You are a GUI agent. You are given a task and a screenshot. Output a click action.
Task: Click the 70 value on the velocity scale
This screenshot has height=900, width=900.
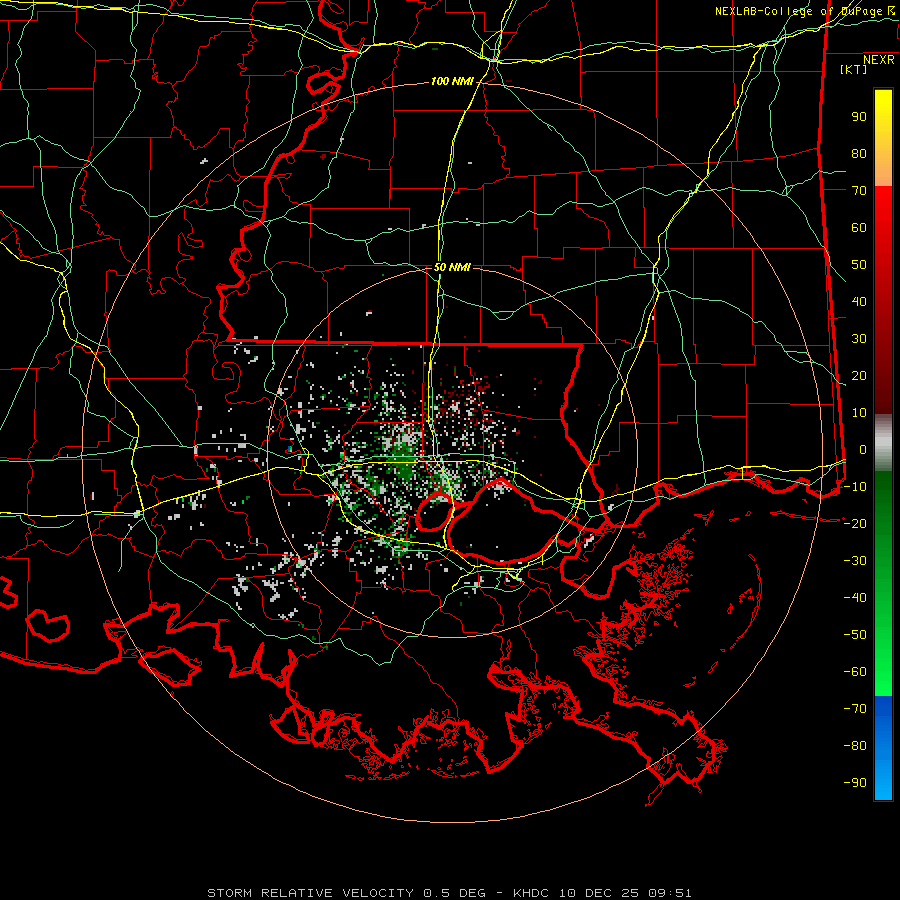(859, 191)
